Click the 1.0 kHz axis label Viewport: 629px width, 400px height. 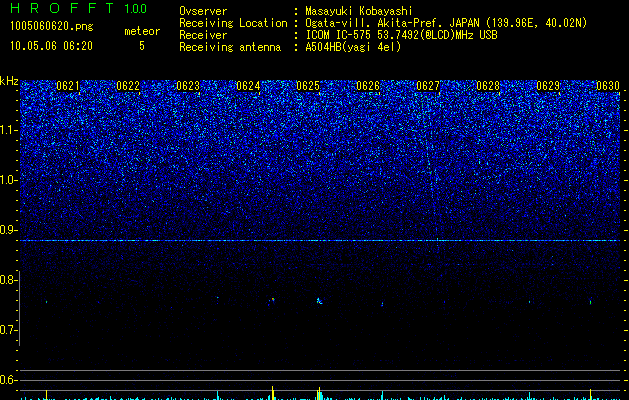click(8, 180)
